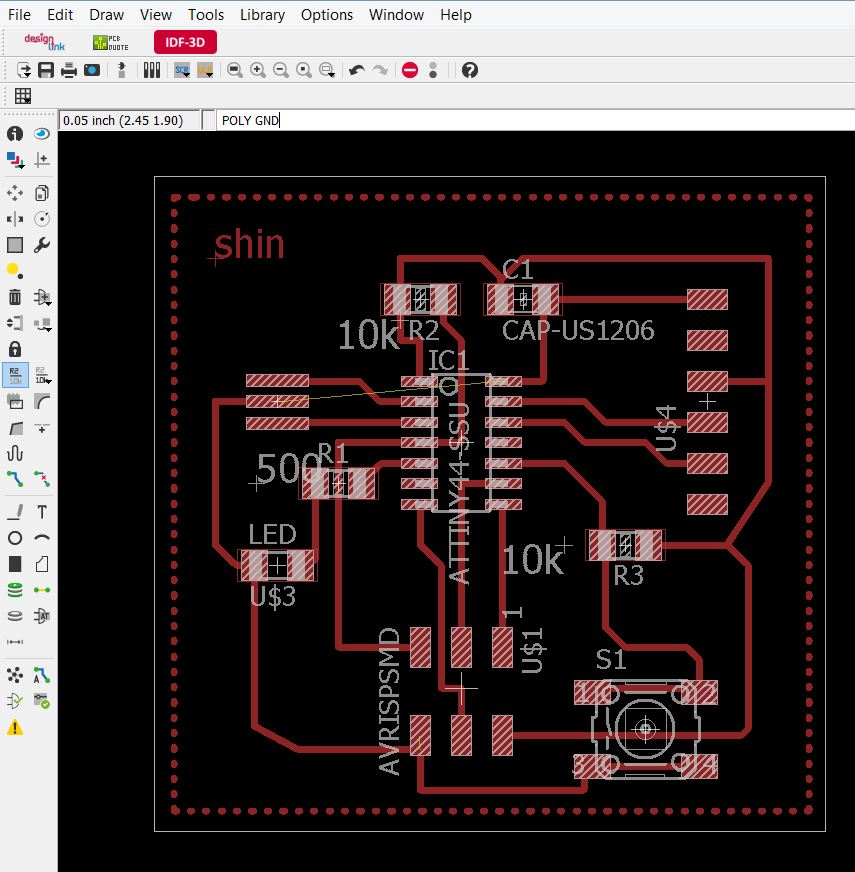Select the Route signal tool
The image size is (855, 872).
15,478
